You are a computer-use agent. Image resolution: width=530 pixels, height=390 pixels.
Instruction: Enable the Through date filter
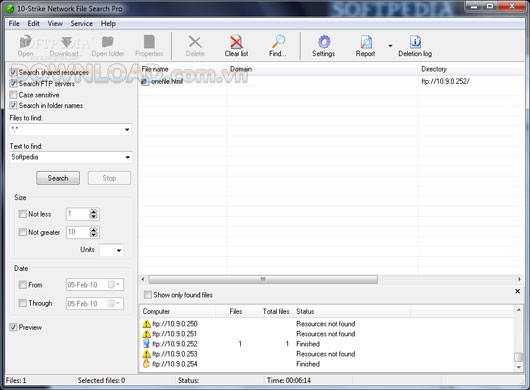[x=23, y=303]
